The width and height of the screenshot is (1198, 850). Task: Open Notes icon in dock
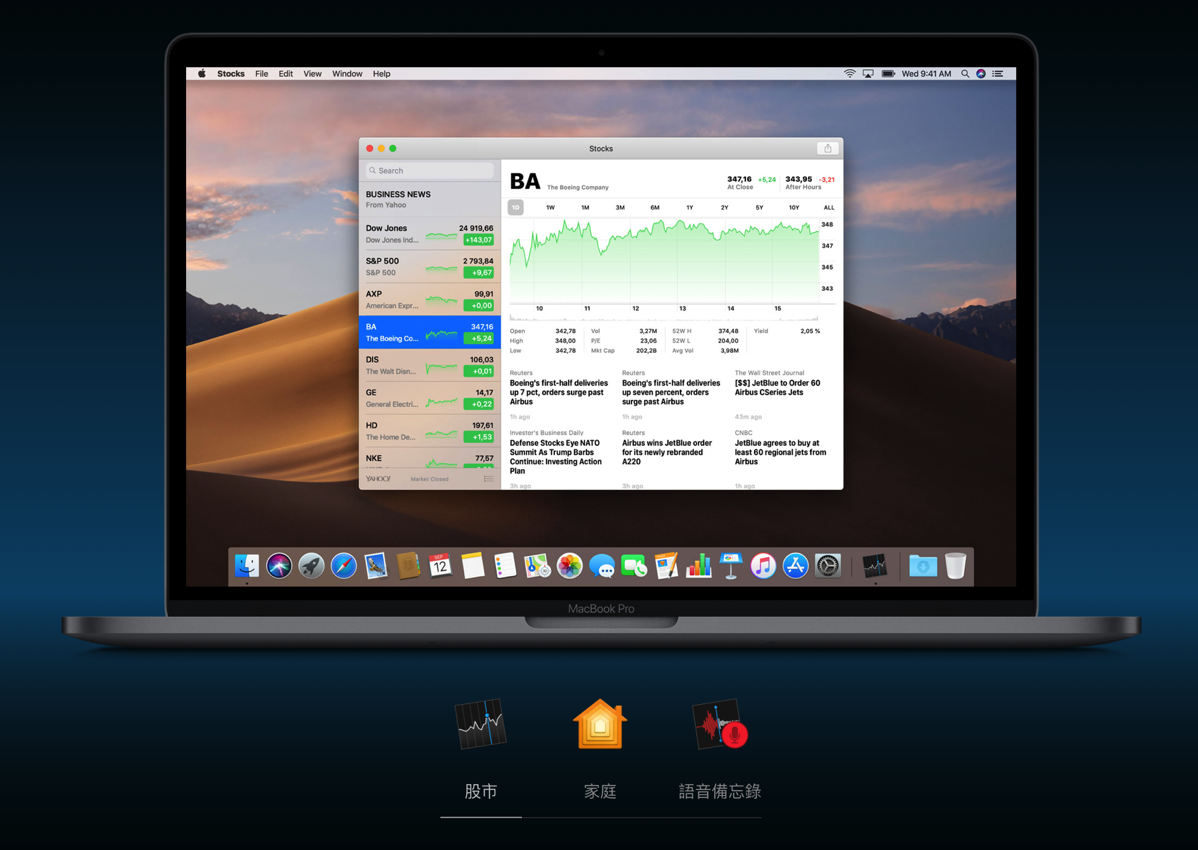tap(473, 566)
